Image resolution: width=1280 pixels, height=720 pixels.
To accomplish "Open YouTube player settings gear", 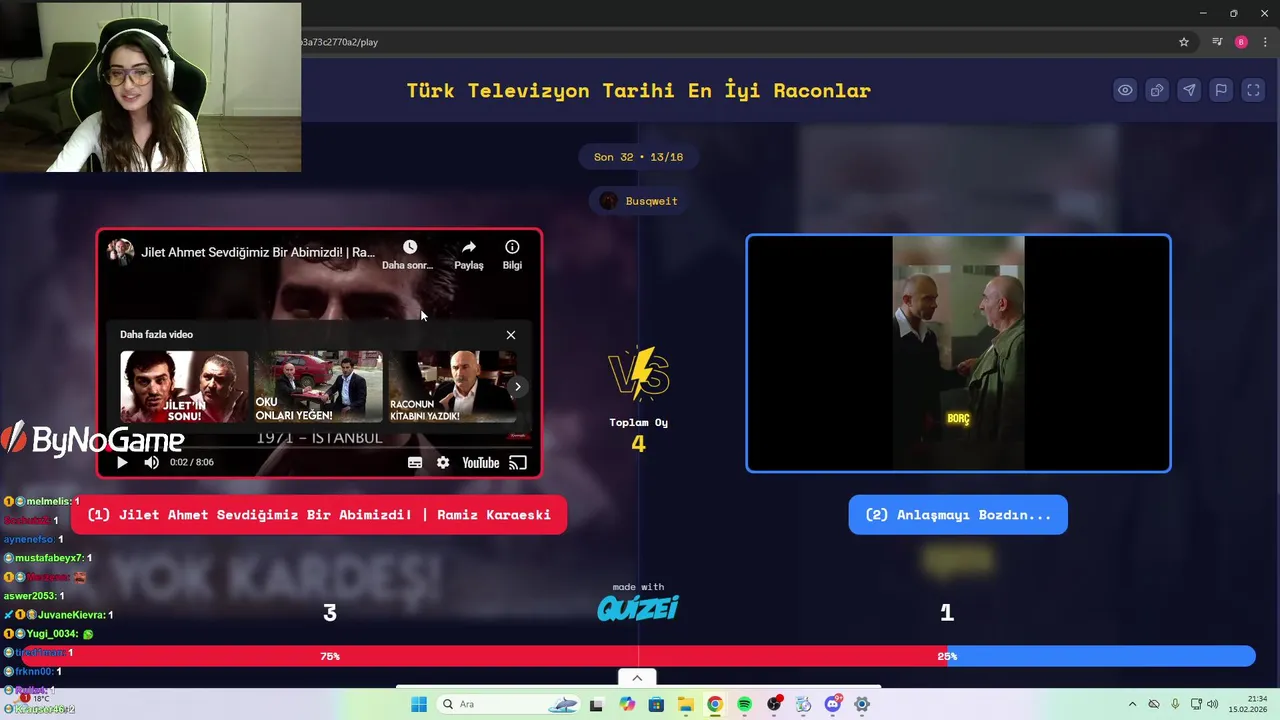I will tap(443, 462).
